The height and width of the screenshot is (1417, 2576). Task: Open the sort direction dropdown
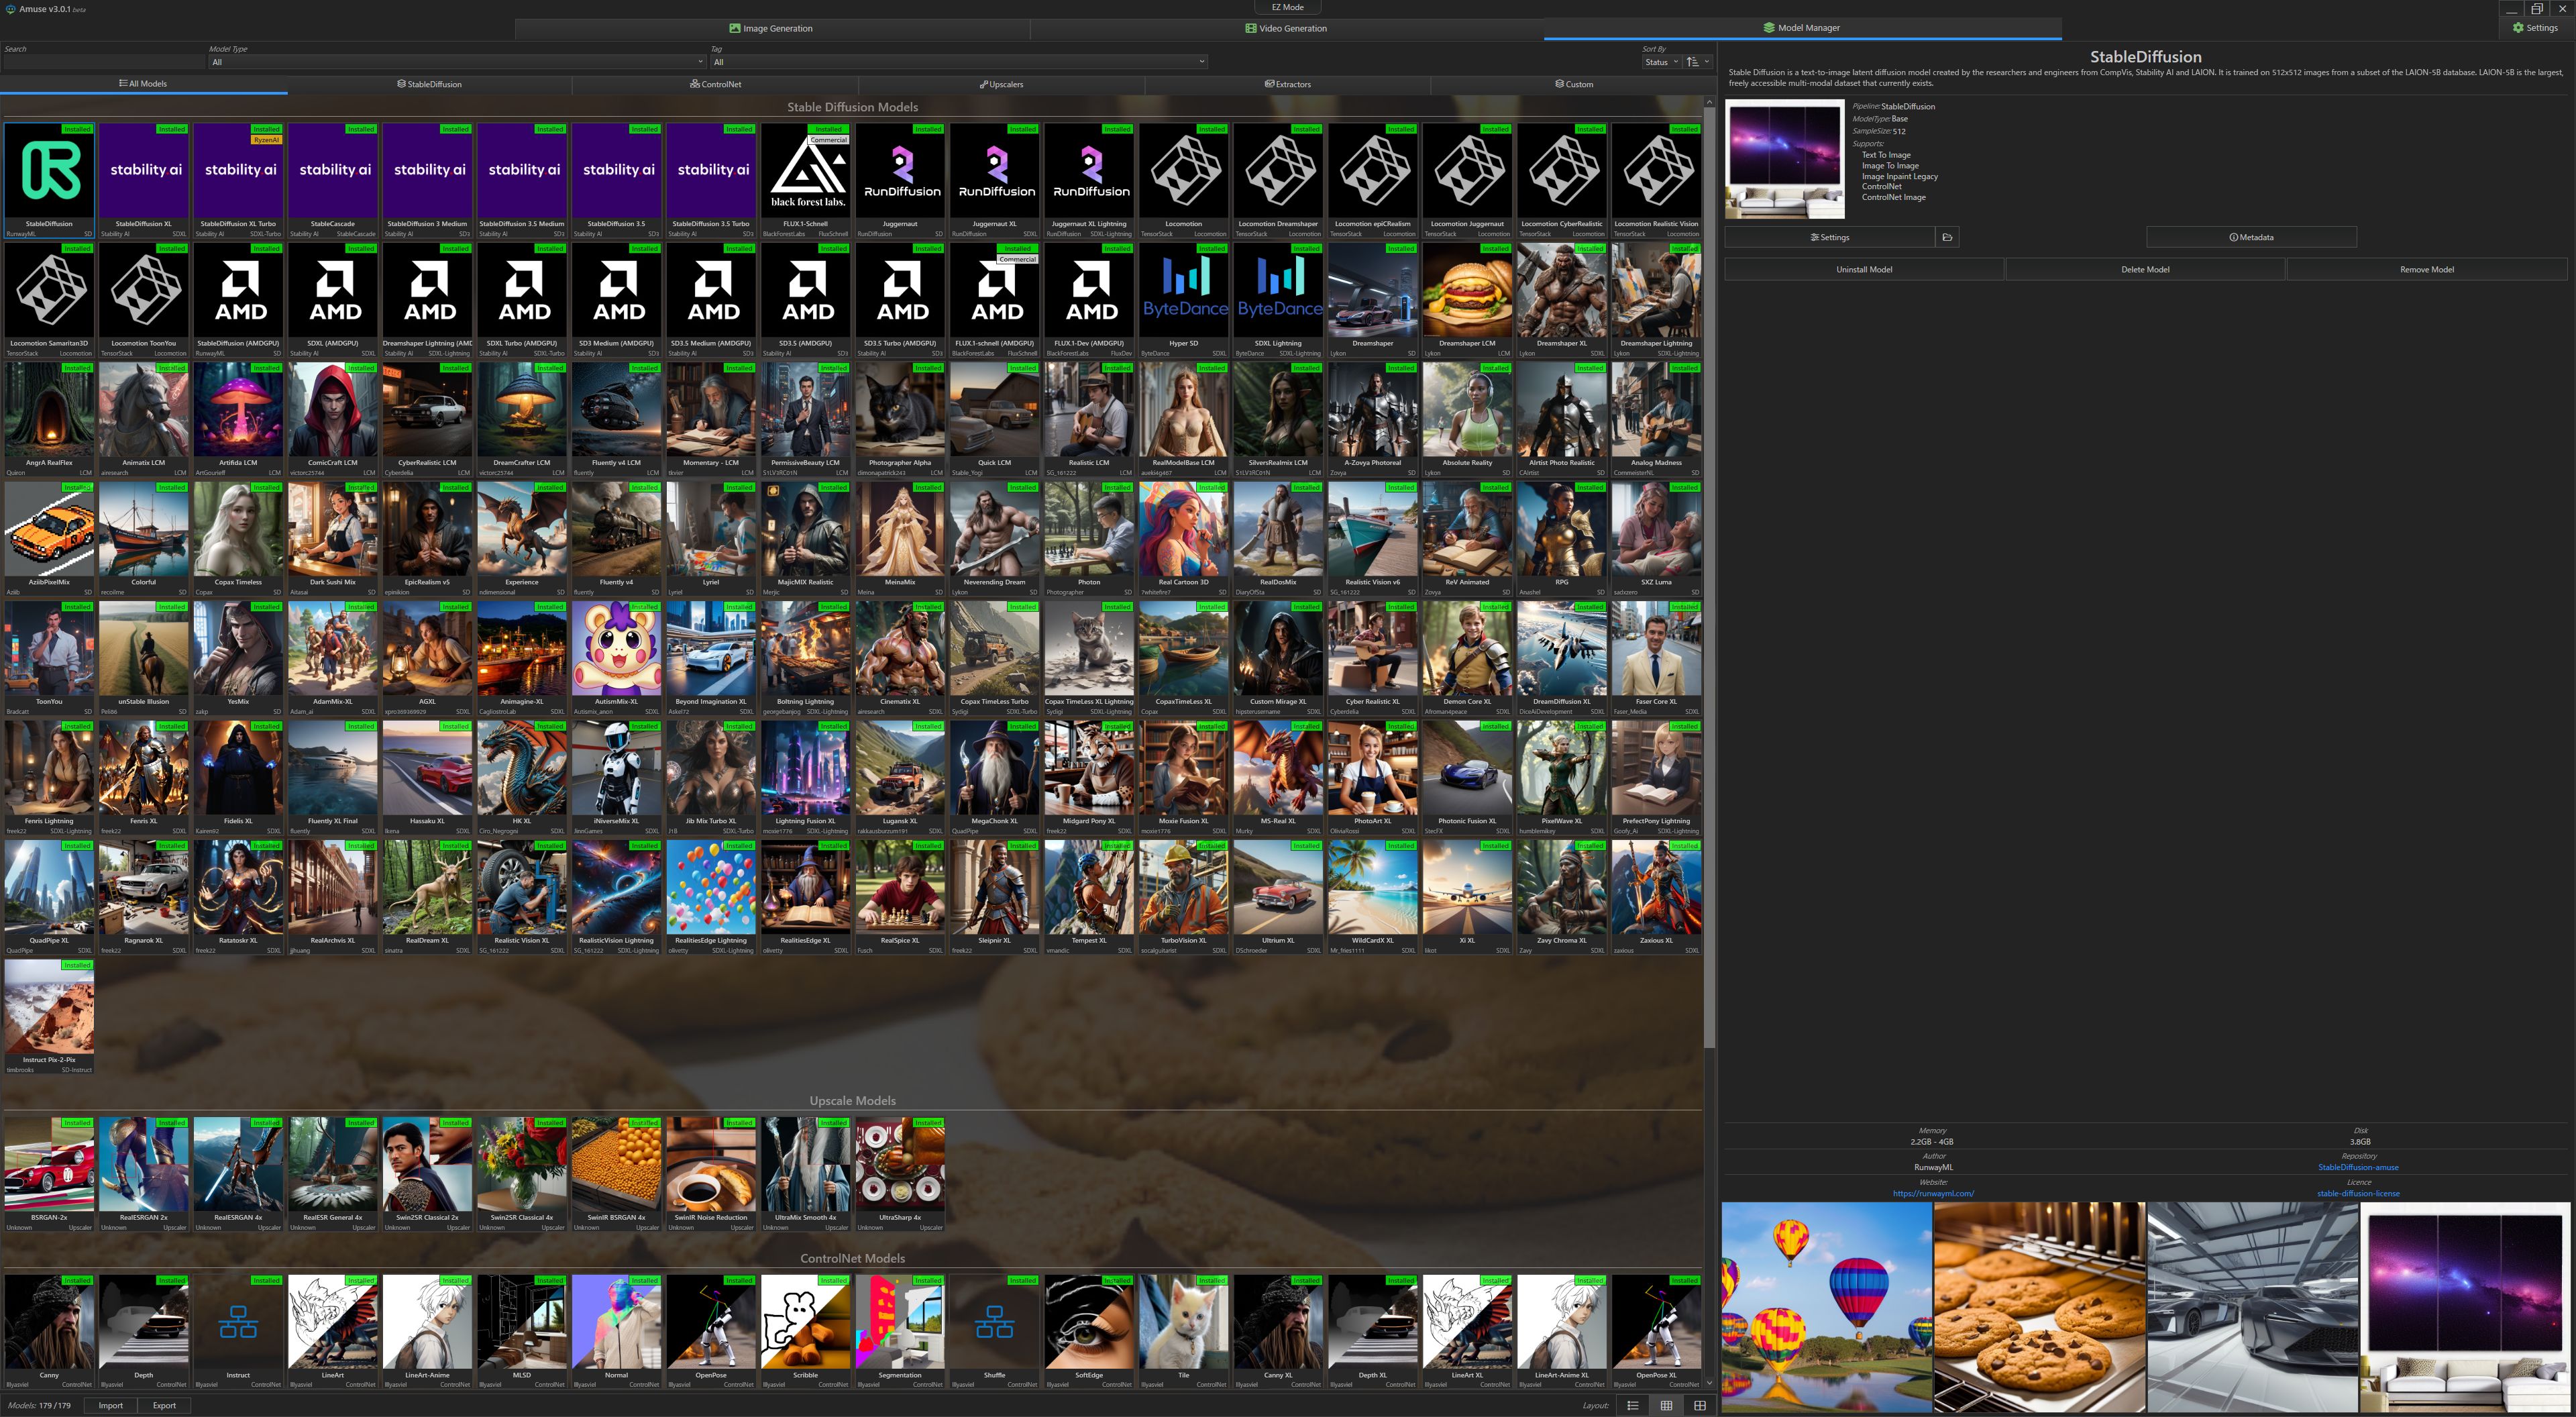point(1697,62)
